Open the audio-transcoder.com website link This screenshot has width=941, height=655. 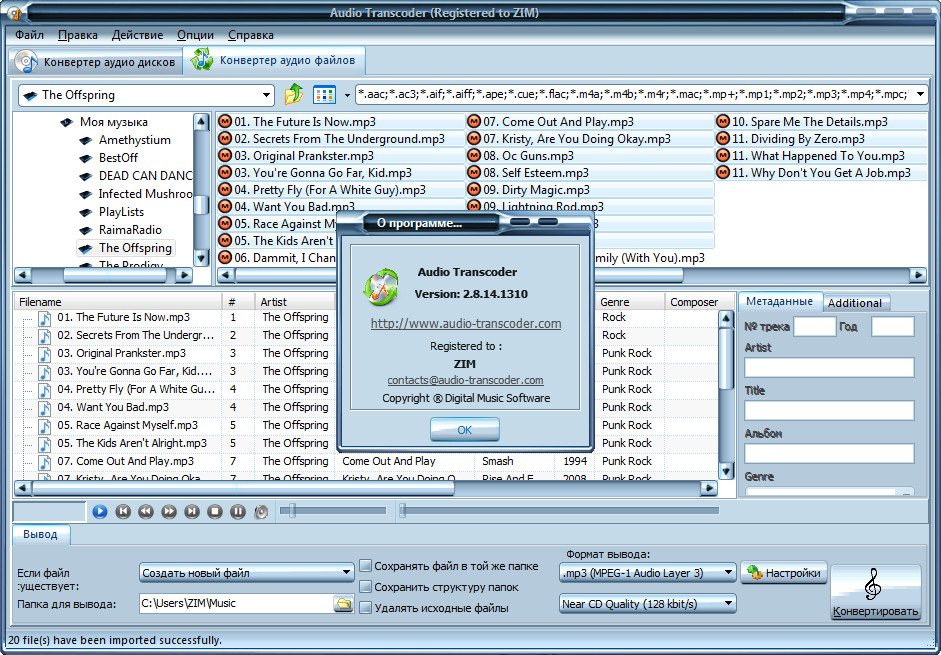pyautogui.click(x=465, y=324)
